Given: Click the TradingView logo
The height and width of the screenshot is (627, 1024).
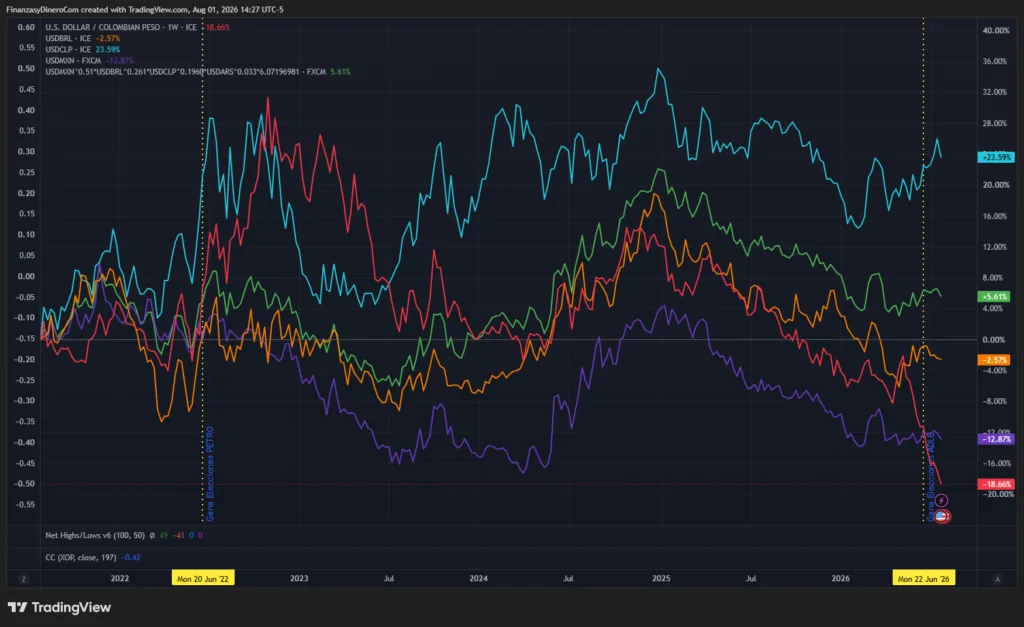Looking at the screenshot, I should [x=59, y=607].
